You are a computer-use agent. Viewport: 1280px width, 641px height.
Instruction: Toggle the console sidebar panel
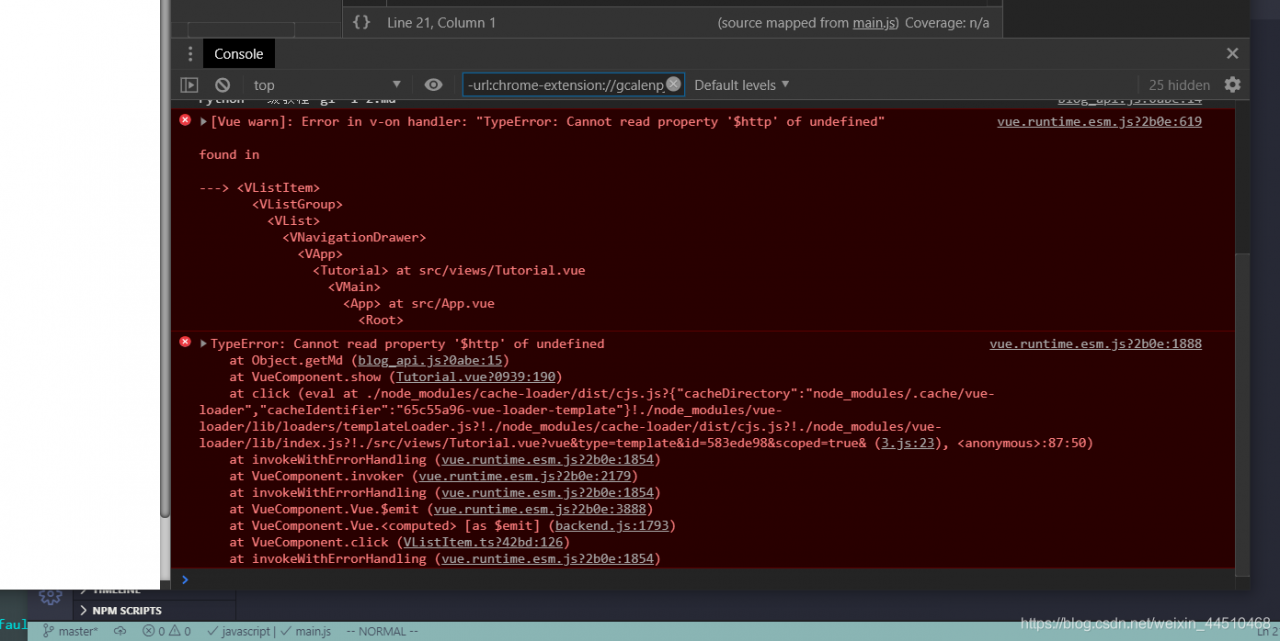(189, 85)
